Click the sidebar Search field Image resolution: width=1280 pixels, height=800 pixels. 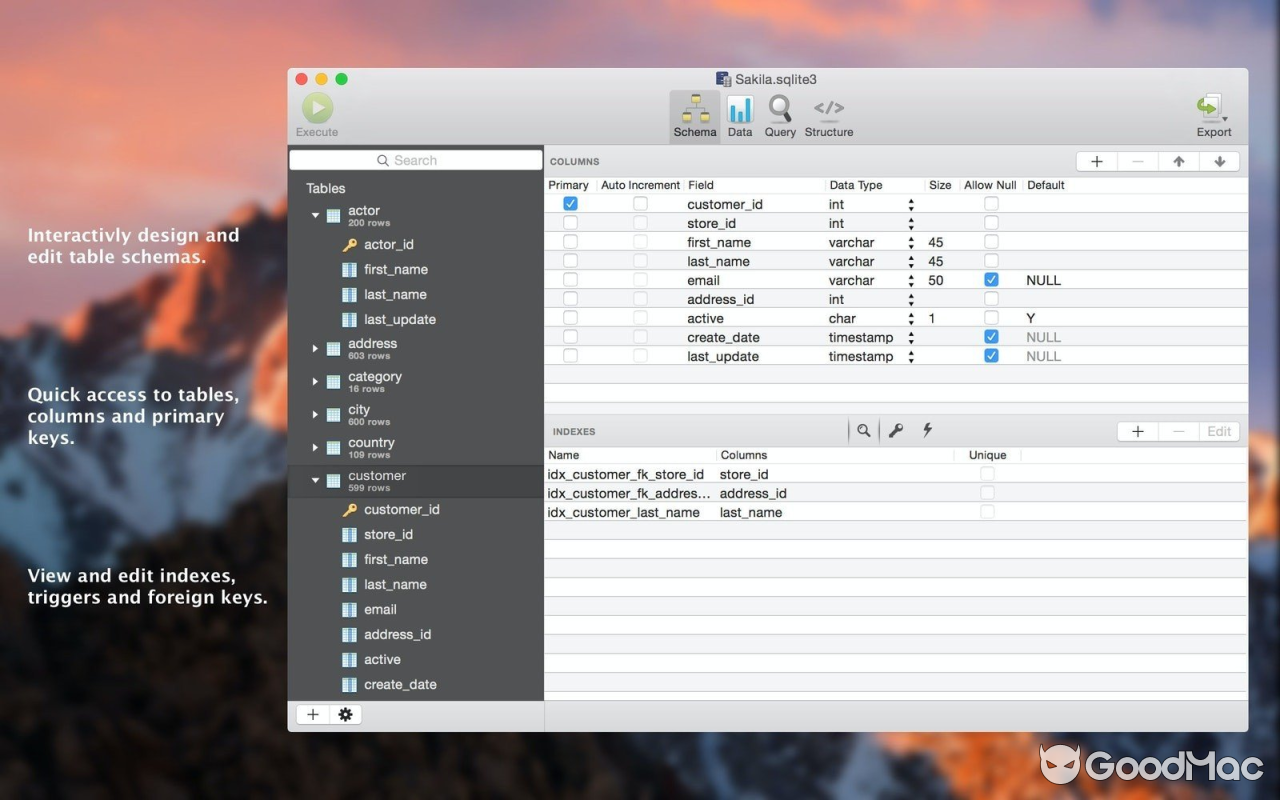(x=415, y=159)
